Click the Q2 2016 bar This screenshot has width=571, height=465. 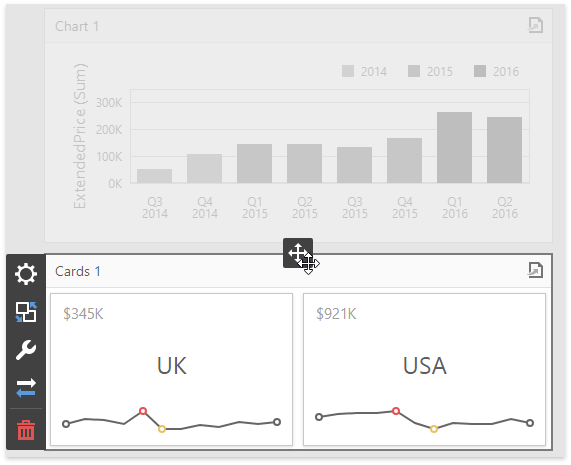504,150
